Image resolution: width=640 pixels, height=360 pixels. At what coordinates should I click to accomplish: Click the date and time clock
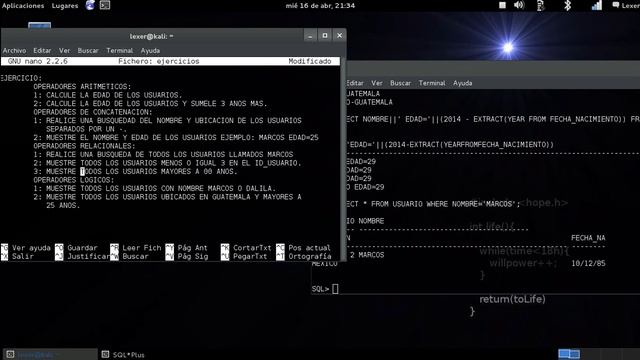point(320,6)
